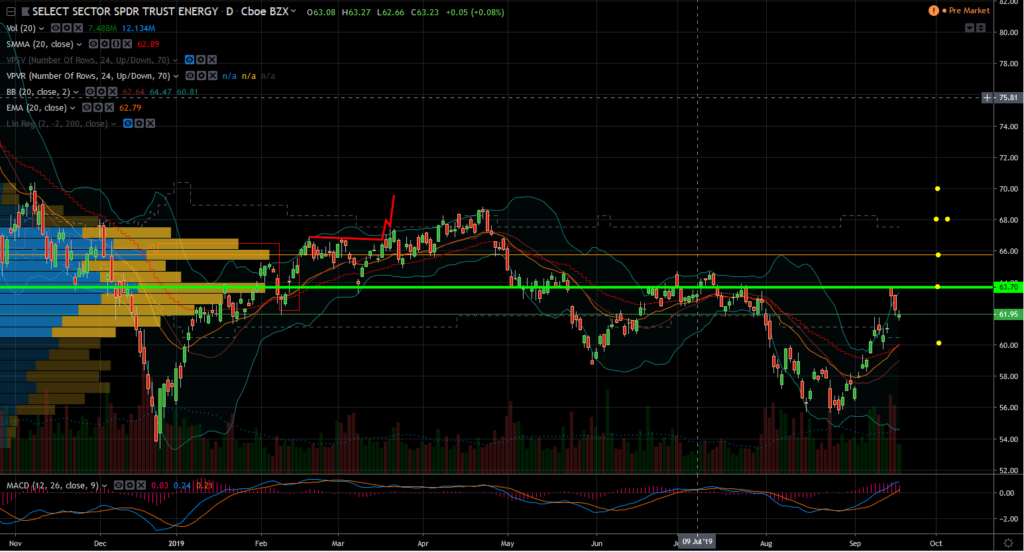Click the EMA (20, close) indicator name
1024x552 pixels.
click(37, 108)
